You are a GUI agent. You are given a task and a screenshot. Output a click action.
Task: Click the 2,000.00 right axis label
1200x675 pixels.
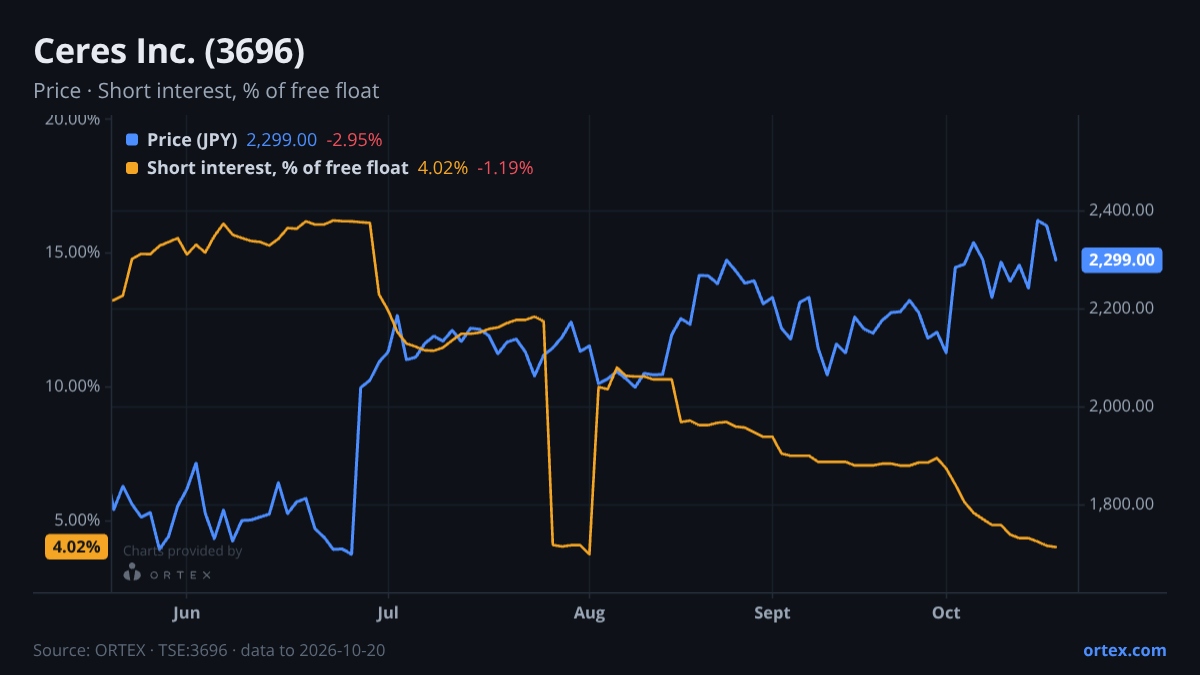tap(1121, 406)
